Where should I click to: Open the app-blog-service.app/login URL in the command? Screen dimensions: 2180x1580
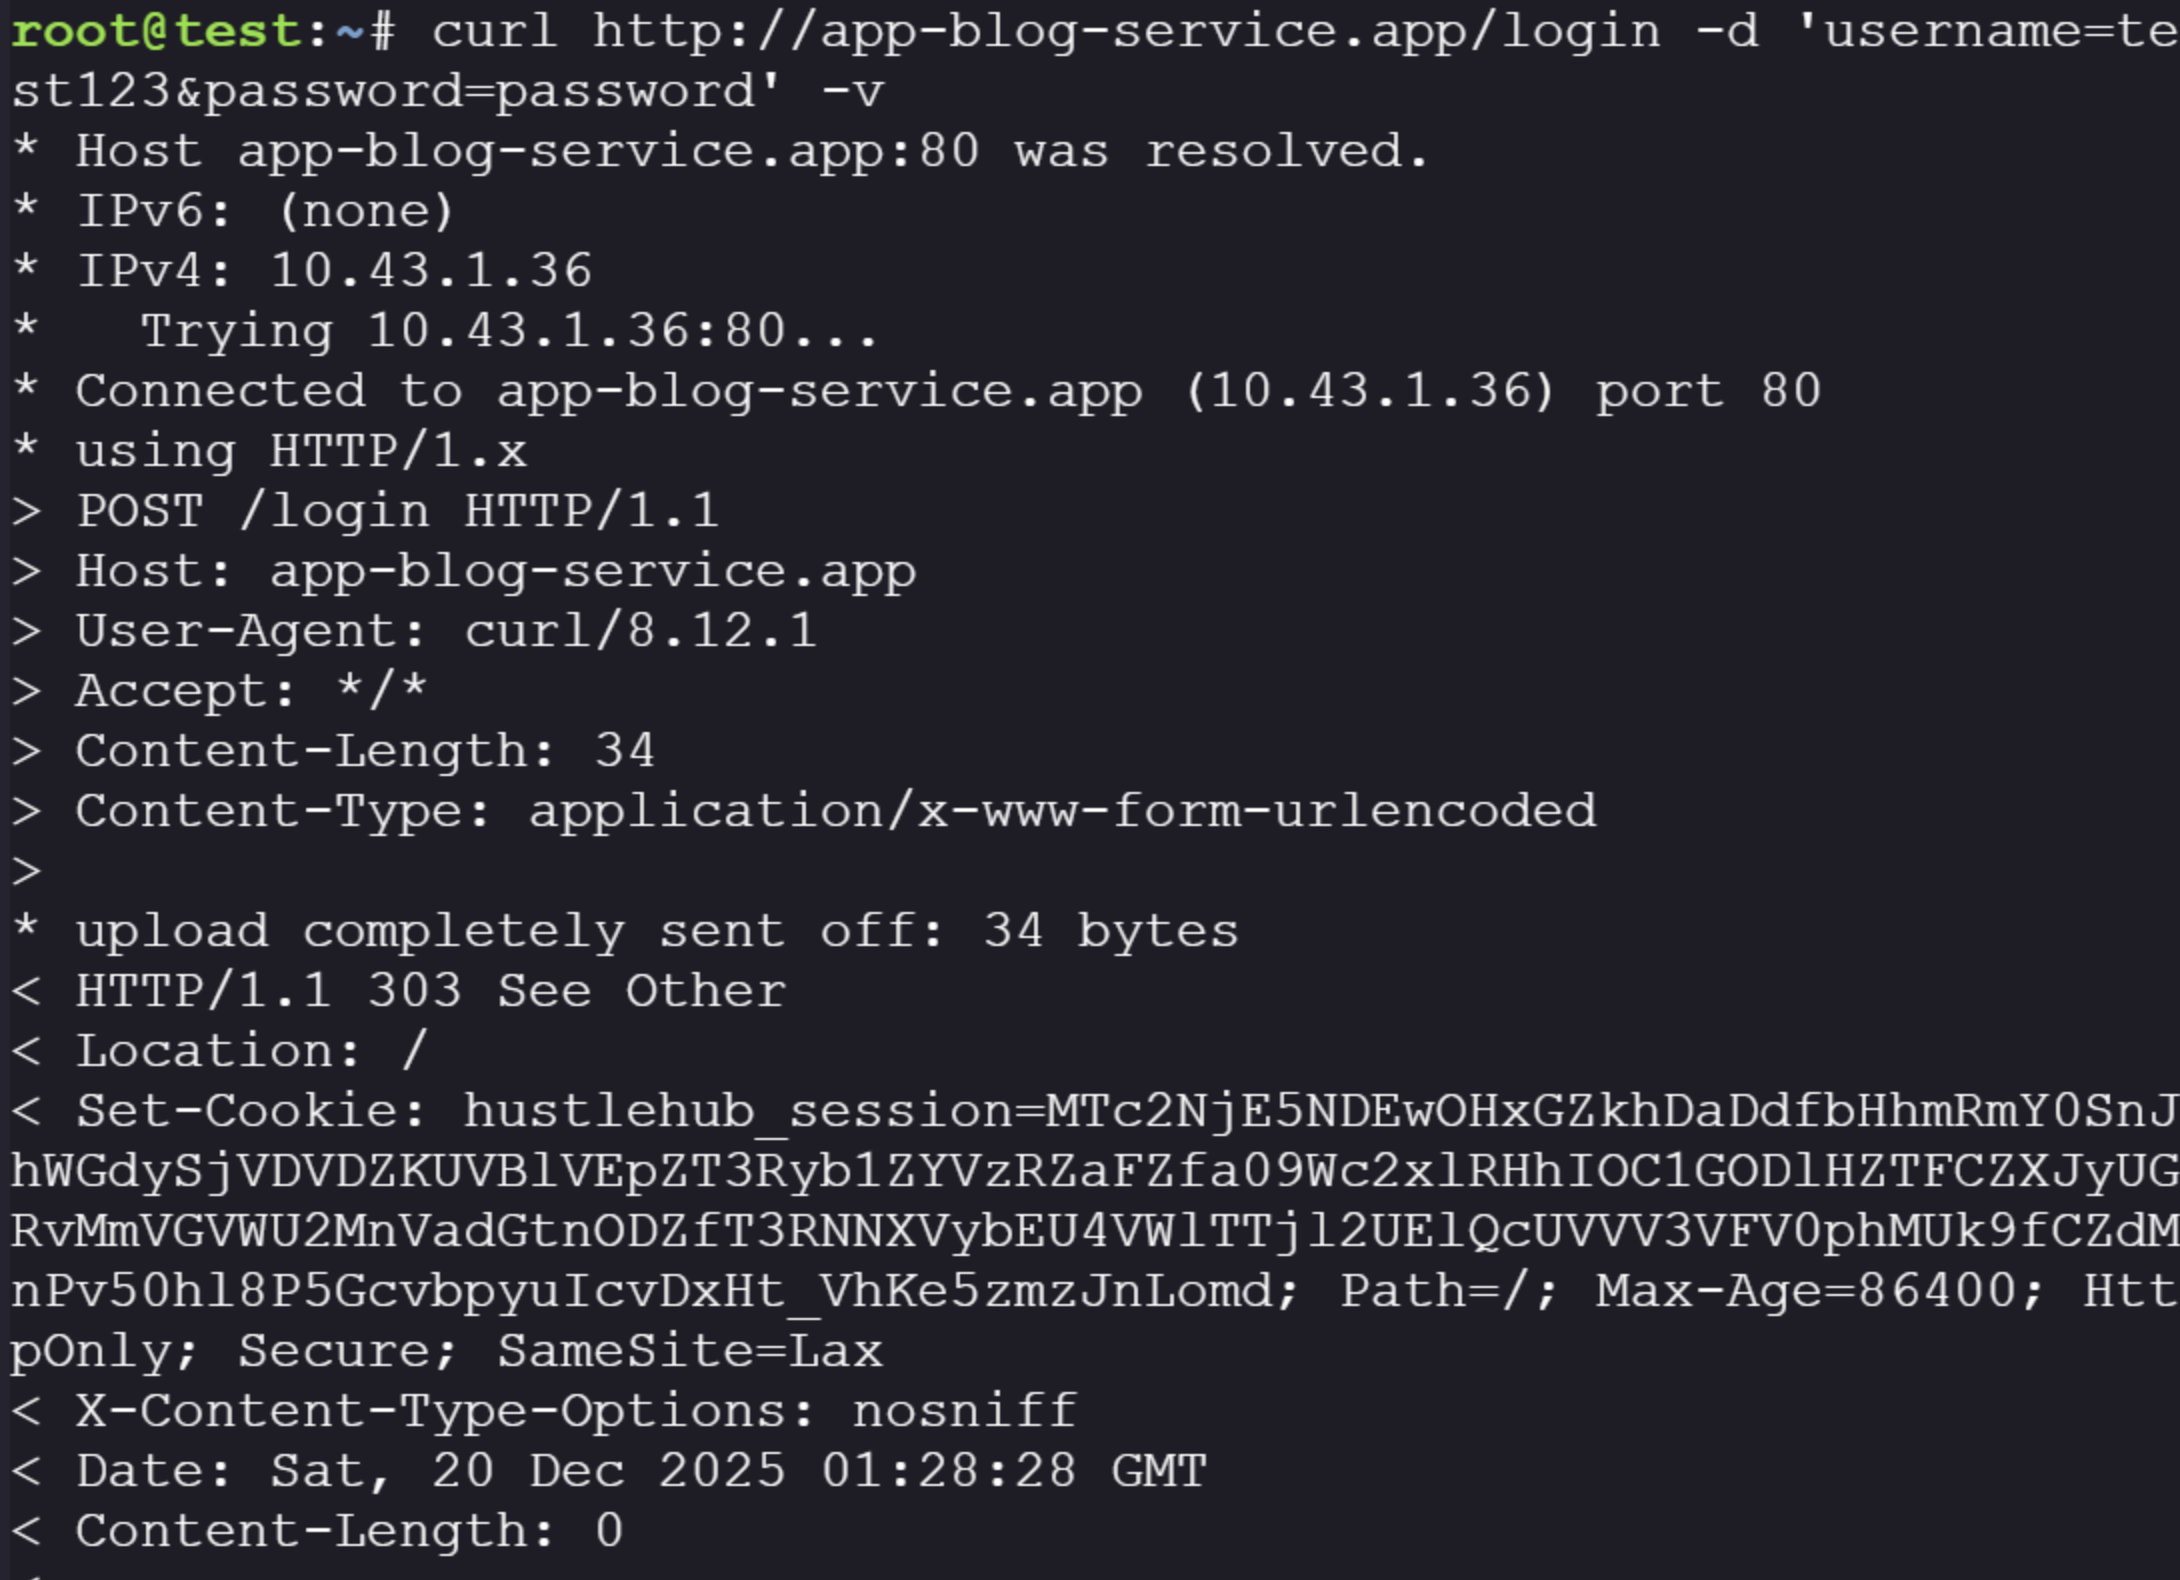pos(1126,31)
